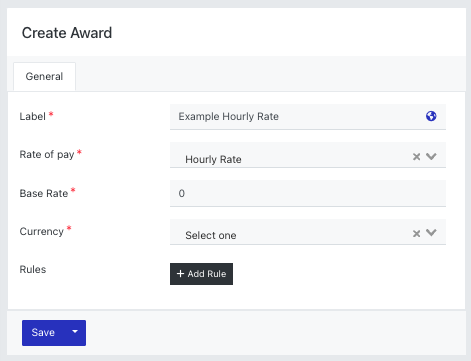Click the 'Rate of pay' field caption

pyautogui.click(x=47, y=155)
